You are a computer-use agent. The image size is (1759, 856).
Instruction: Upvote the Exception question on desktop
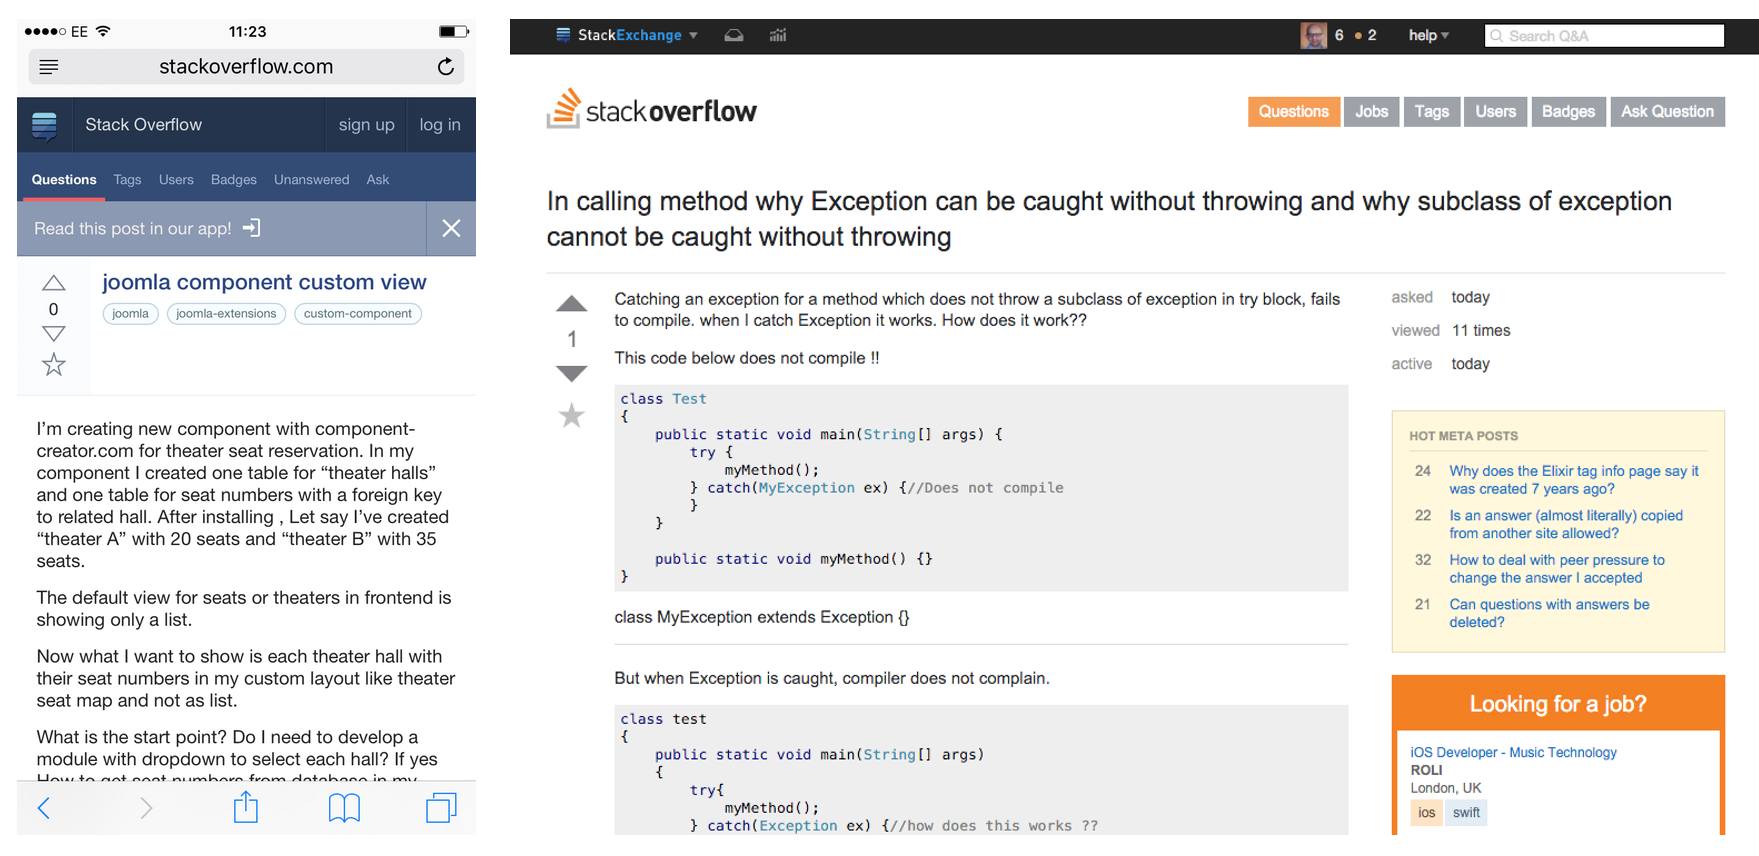point(572,304)
